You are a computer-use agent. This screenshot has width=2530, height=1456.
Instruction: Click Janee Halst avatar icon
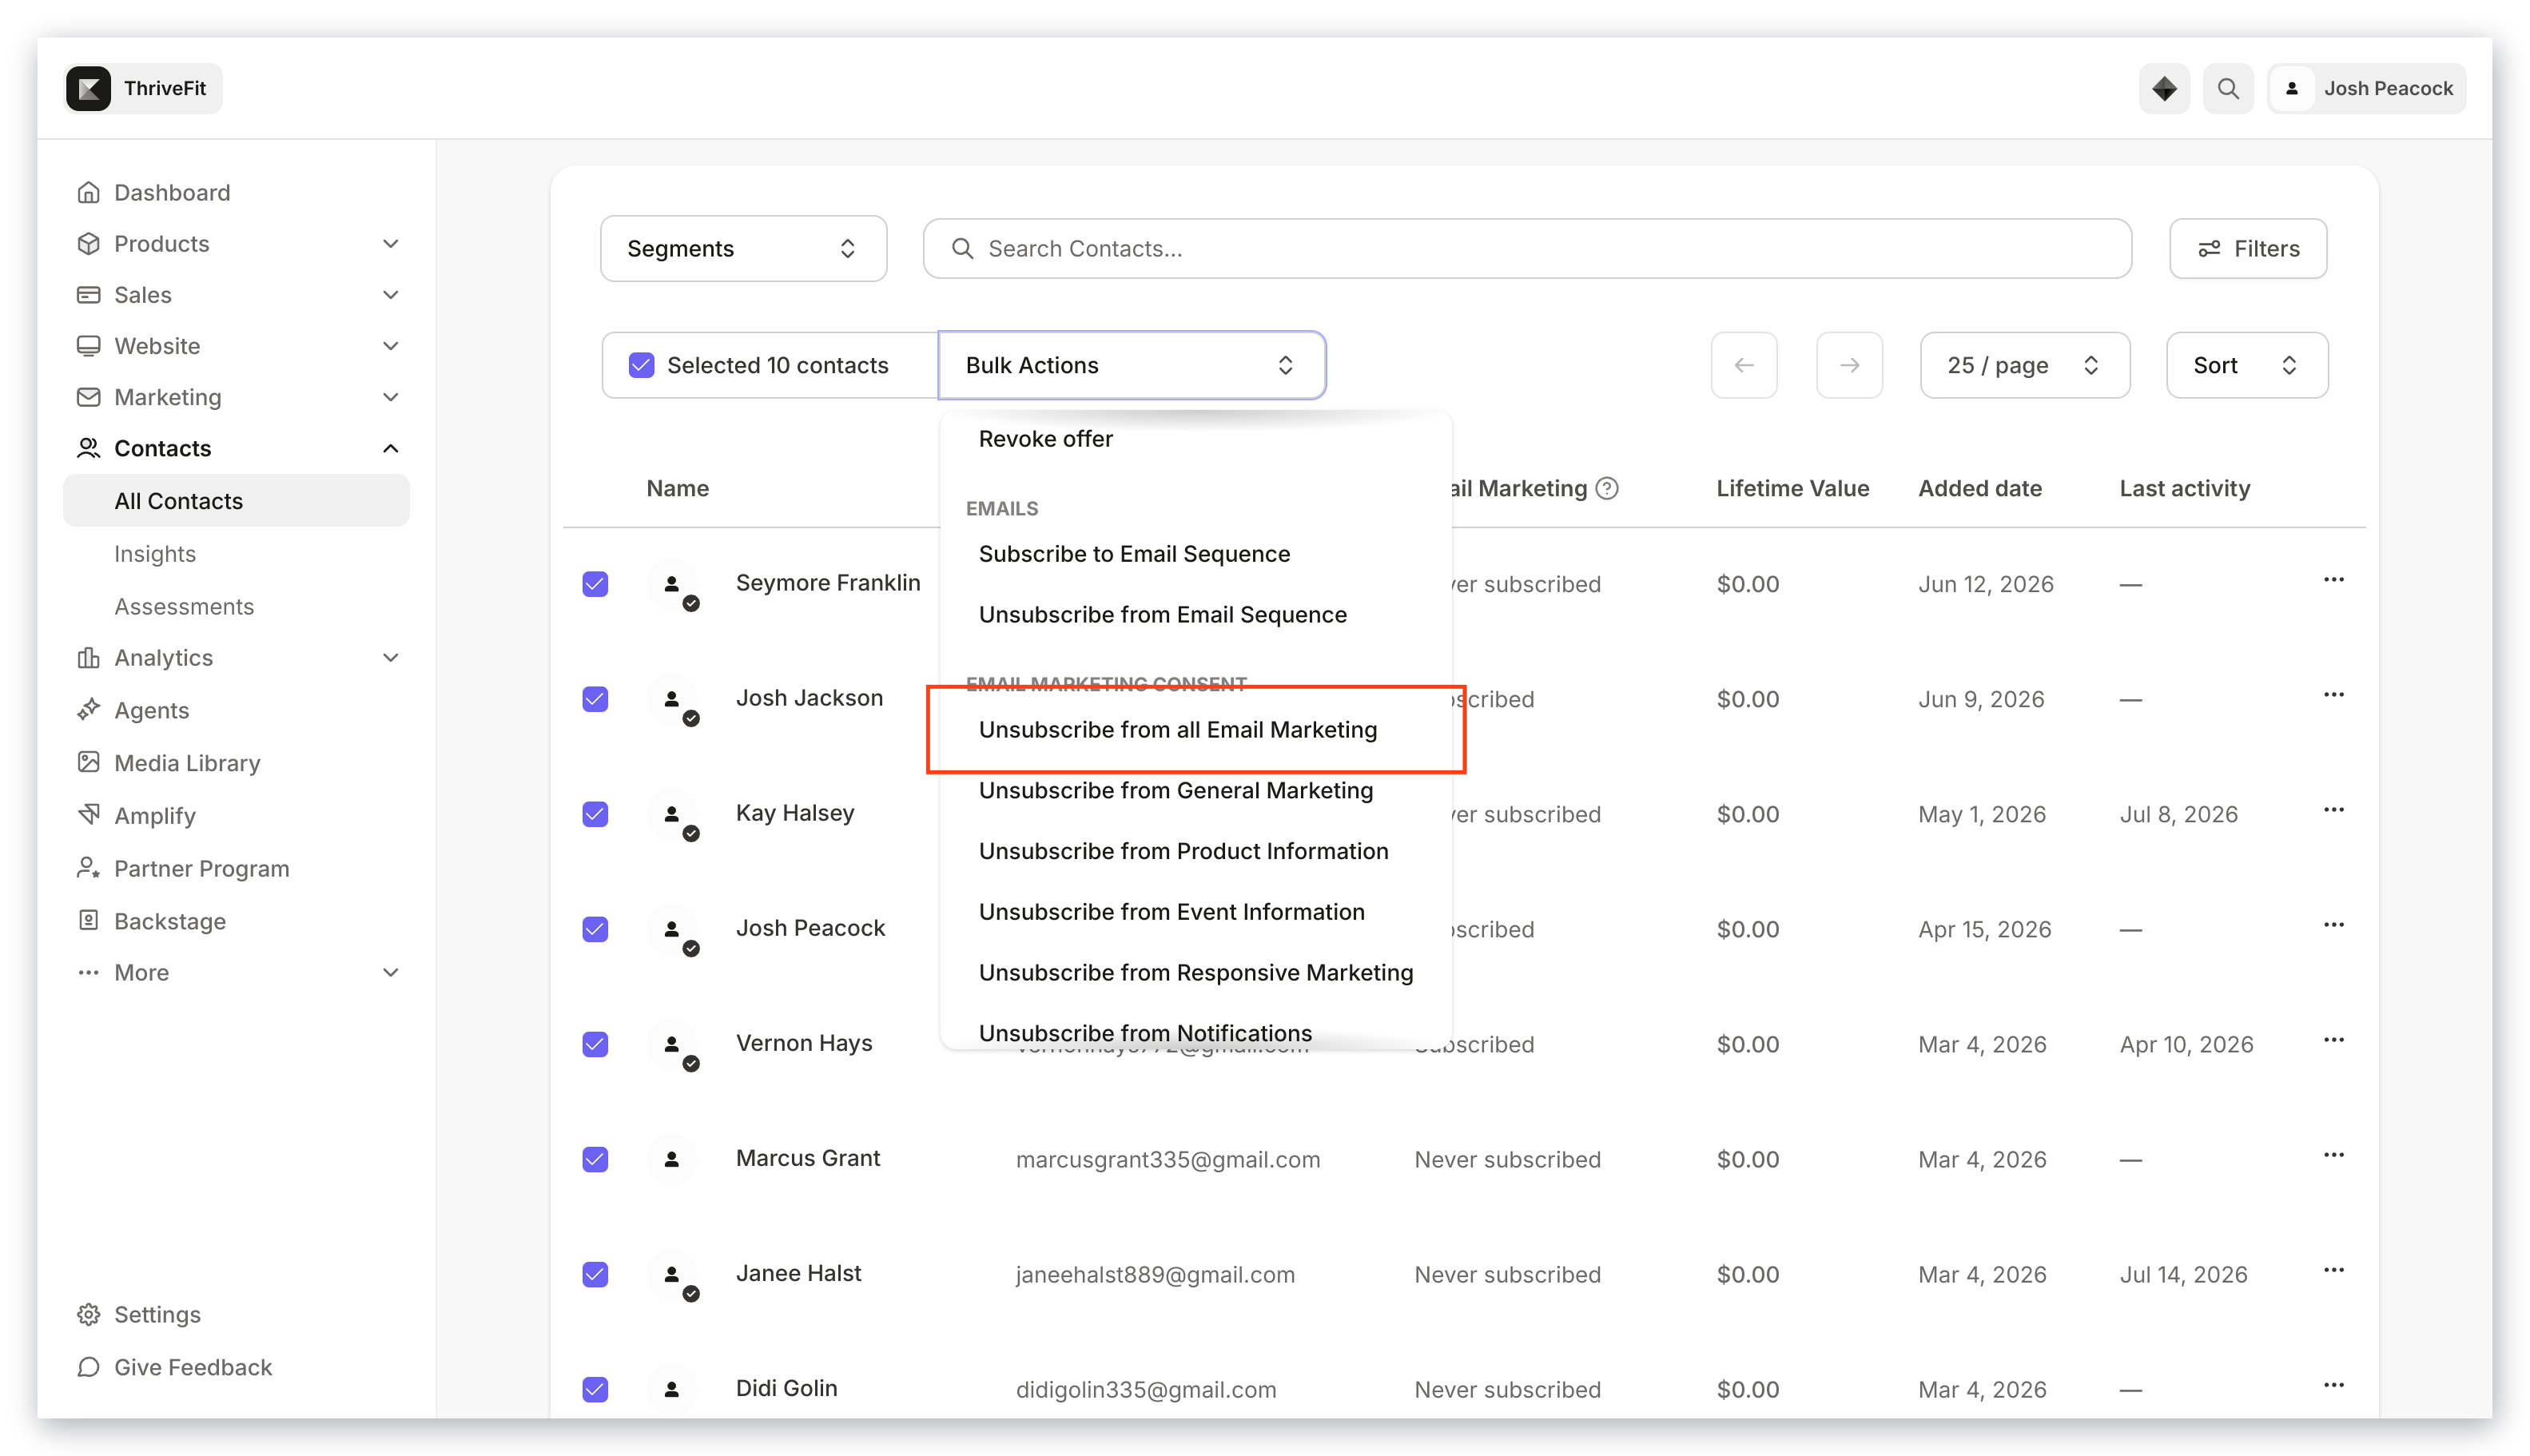click(672, 1274)
